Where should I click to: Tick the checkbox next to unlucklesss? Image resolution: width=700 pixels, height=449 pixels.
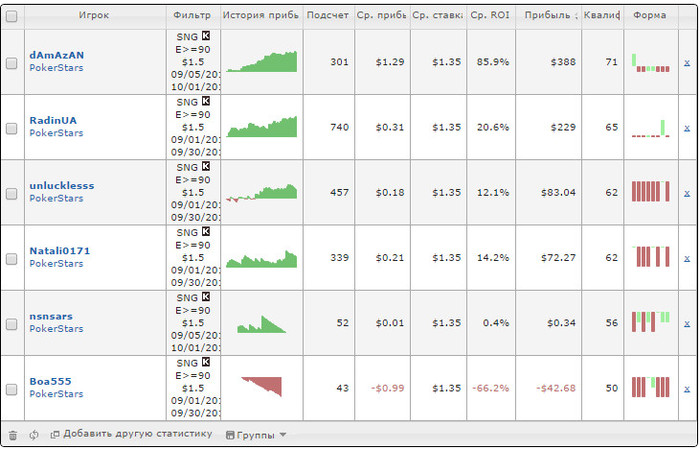point(12,193)
